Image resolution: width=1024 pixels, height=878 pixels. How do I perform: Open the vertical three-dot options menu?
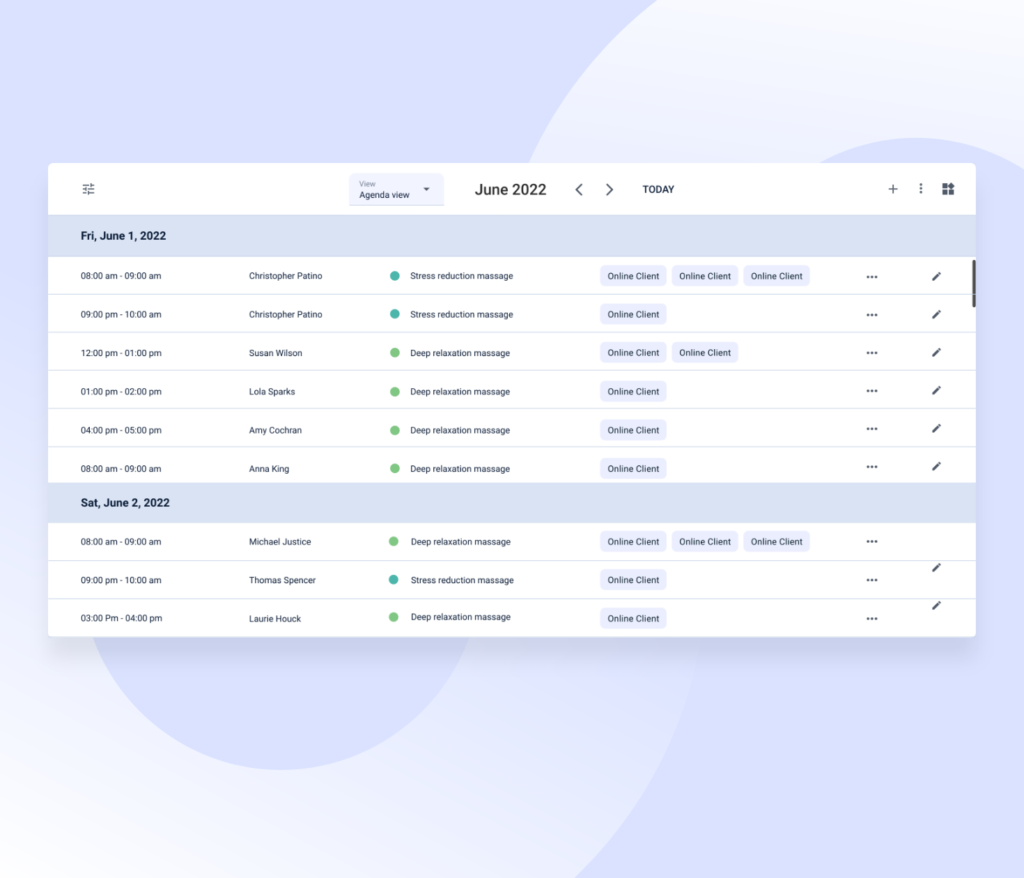921,189
